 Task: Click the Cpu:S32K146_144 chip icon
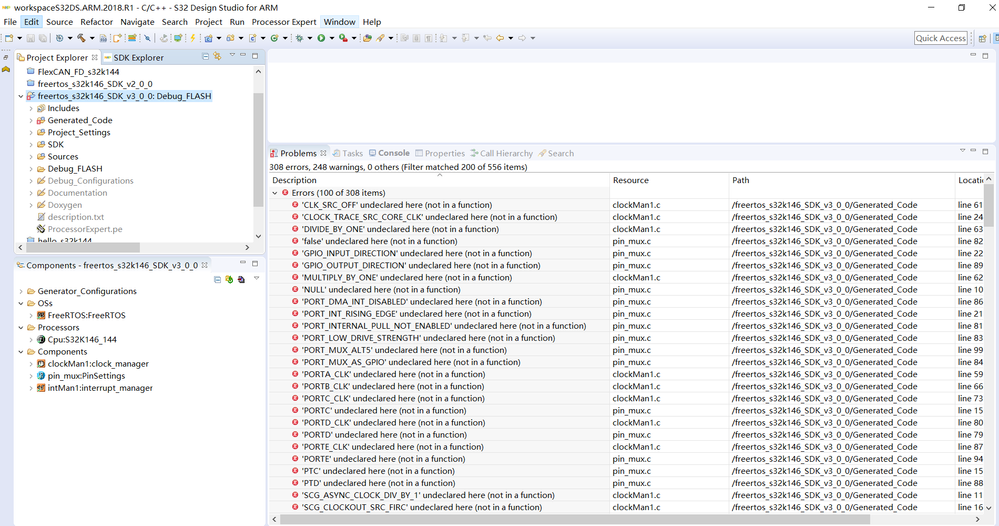tap(41, 339)
